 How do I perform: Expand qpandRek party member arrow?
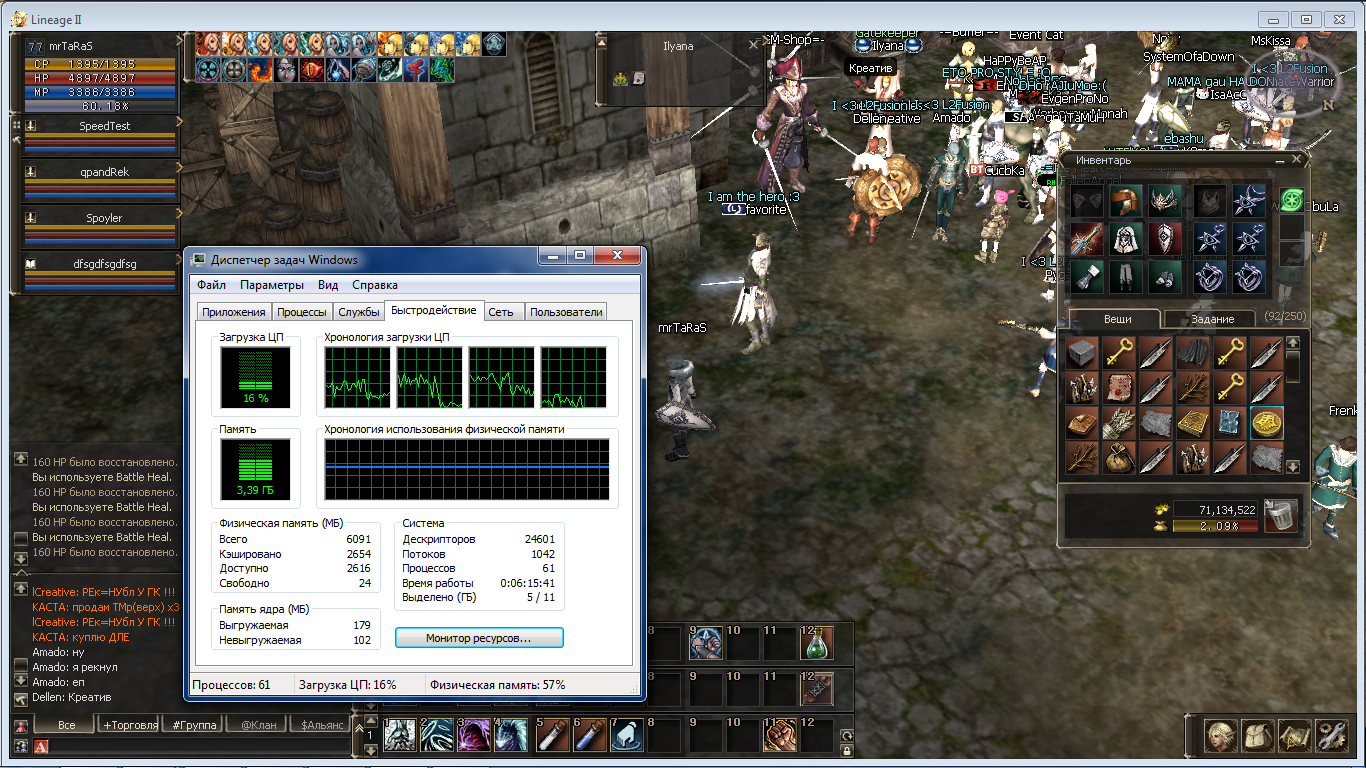click(x=180, y=167)
